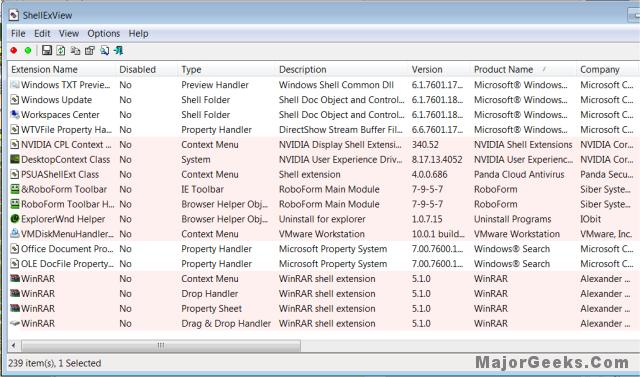The width and height of the screenshot is (640, 377).
Task: Sort by Description column header
Action: pyautogui.click(x=342, y=69)
